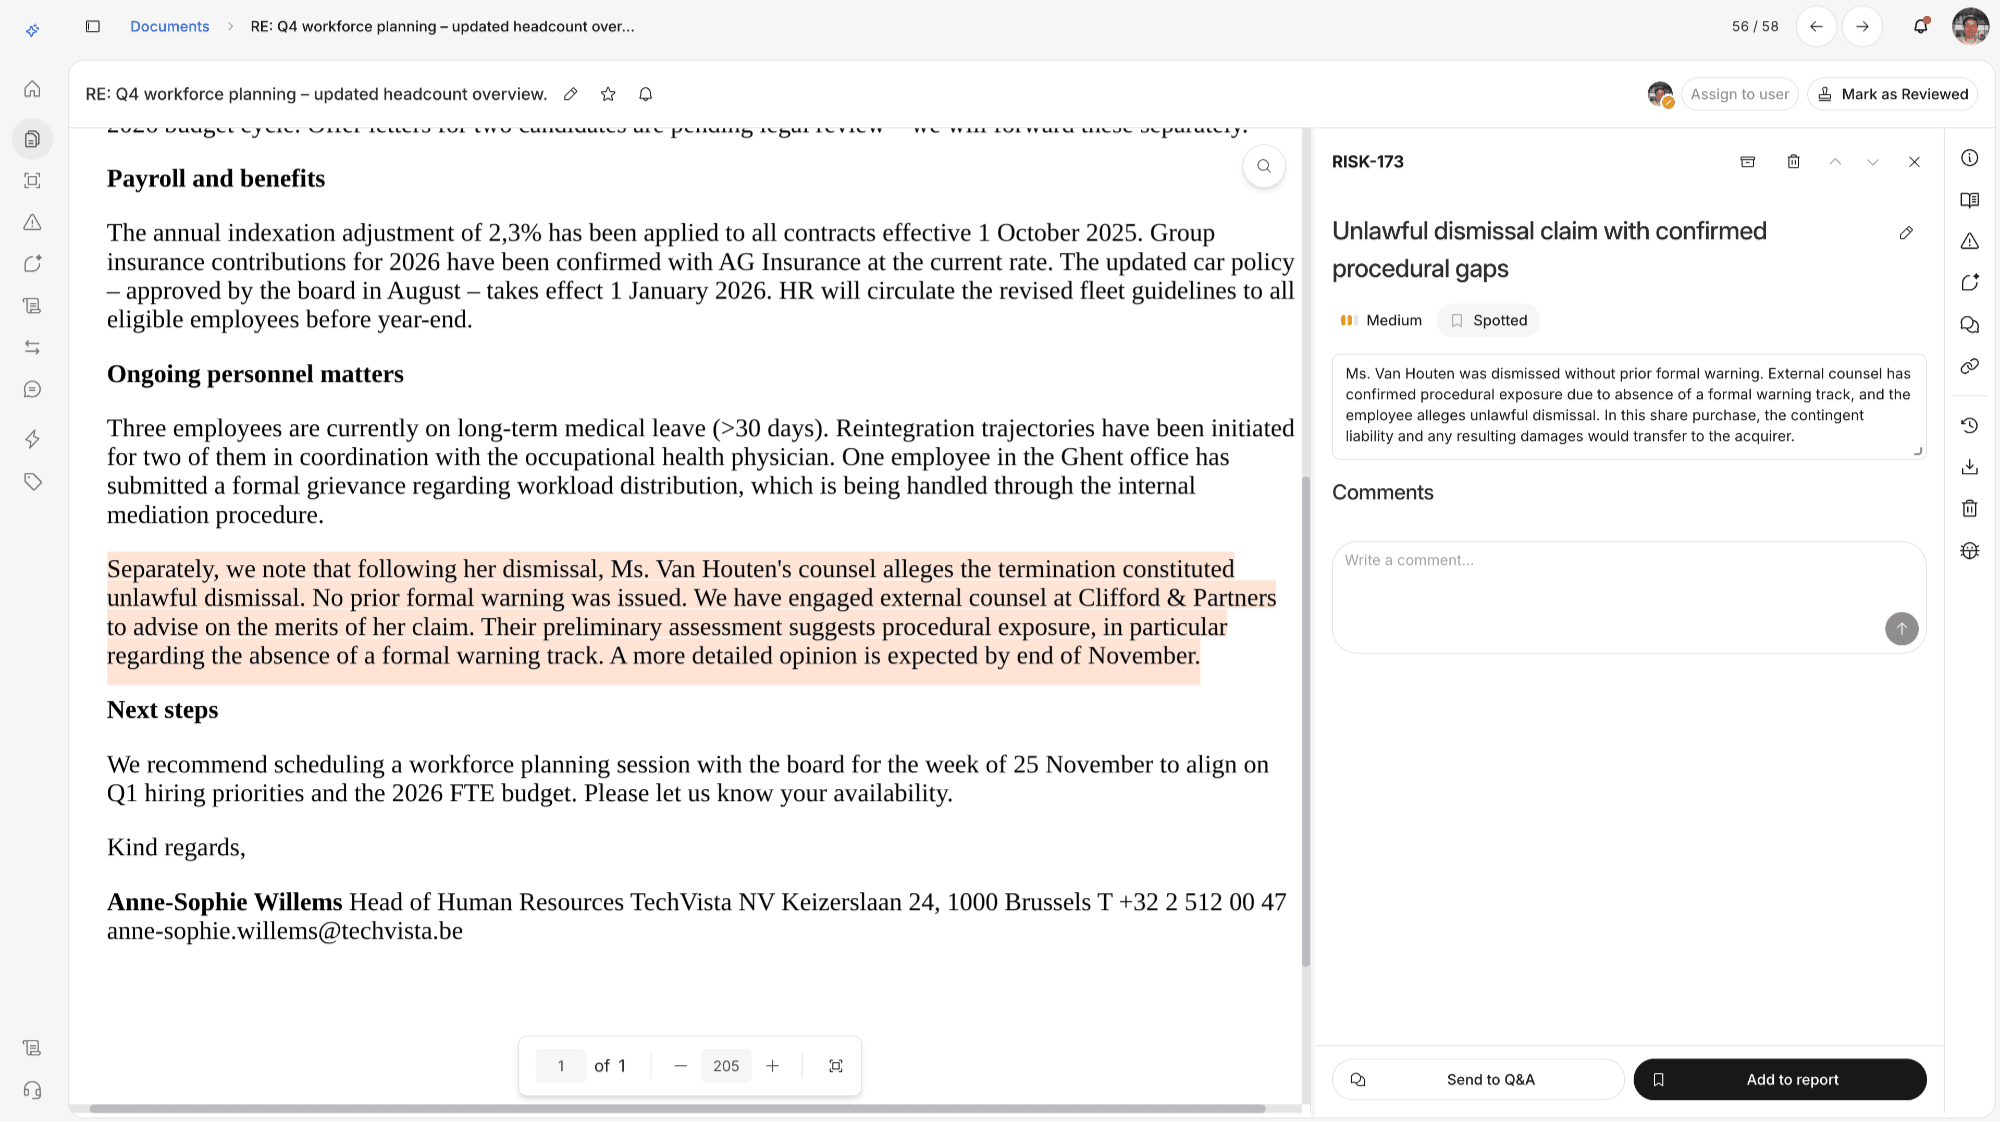
Task: Increase zoom with the plus button
Action: click(x=773, y=1066)
